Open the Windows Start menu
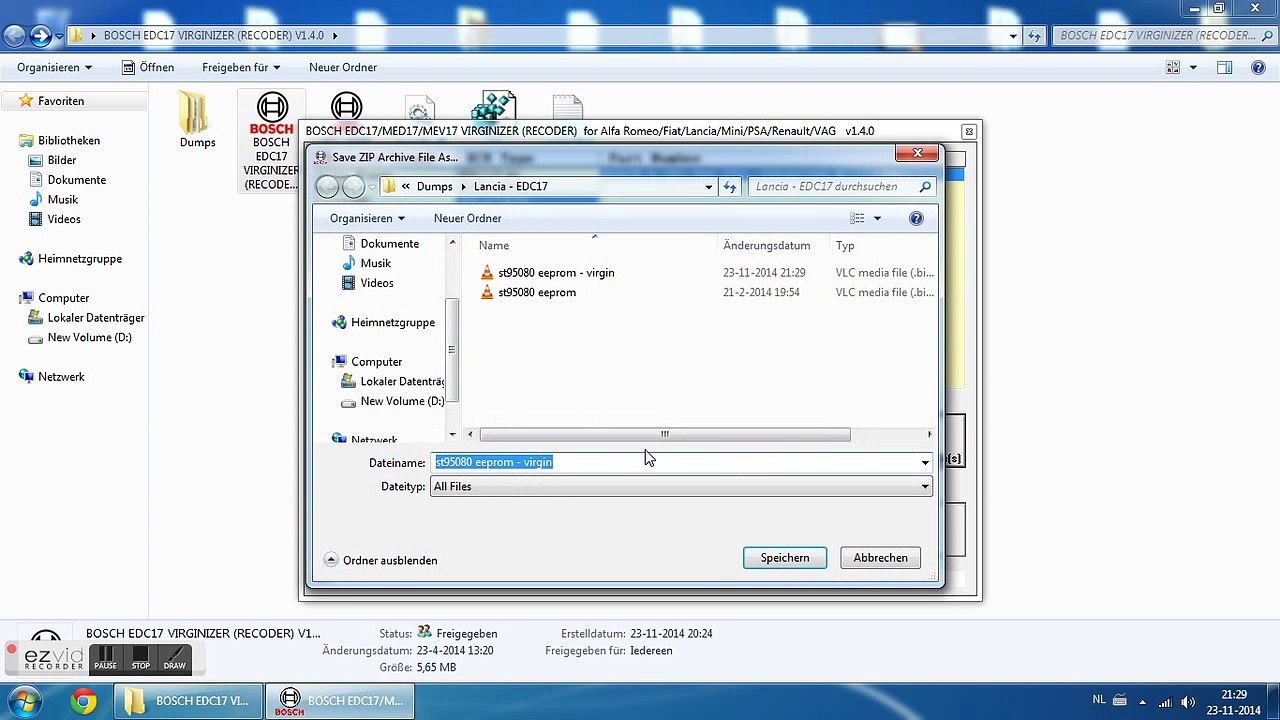The width and height of the screenshot is (1280, 720). pos(24,701)
